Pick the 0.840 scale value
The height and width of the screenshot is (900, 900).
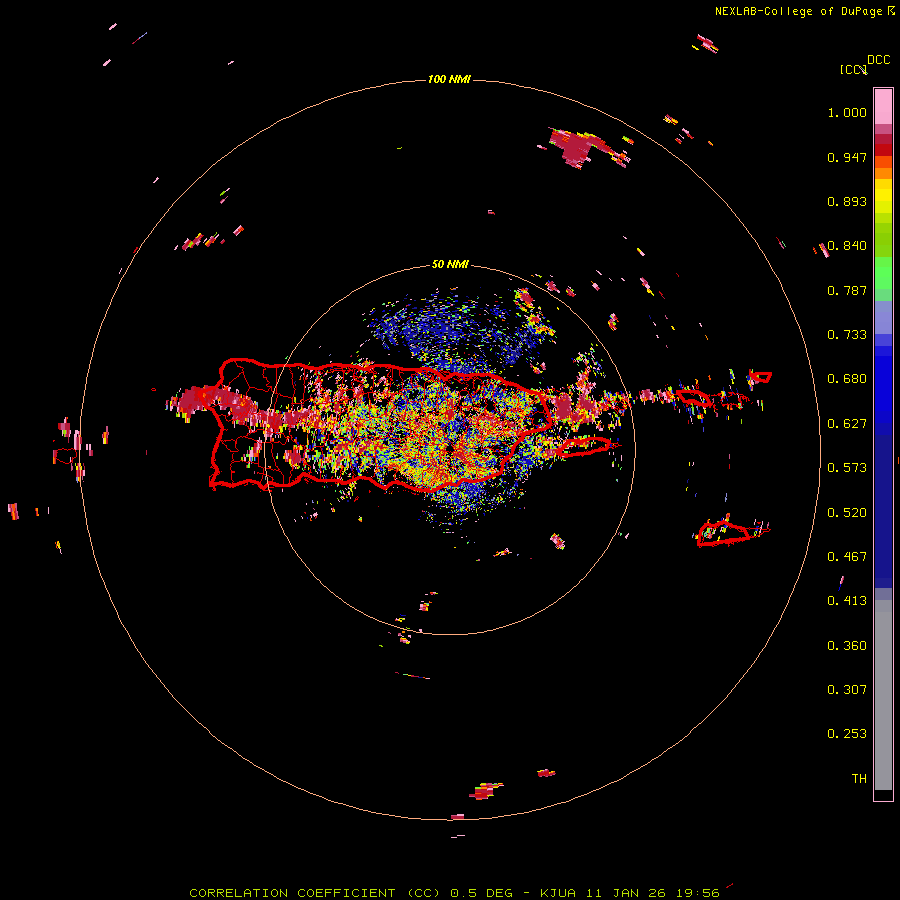[x=847, y=246]
